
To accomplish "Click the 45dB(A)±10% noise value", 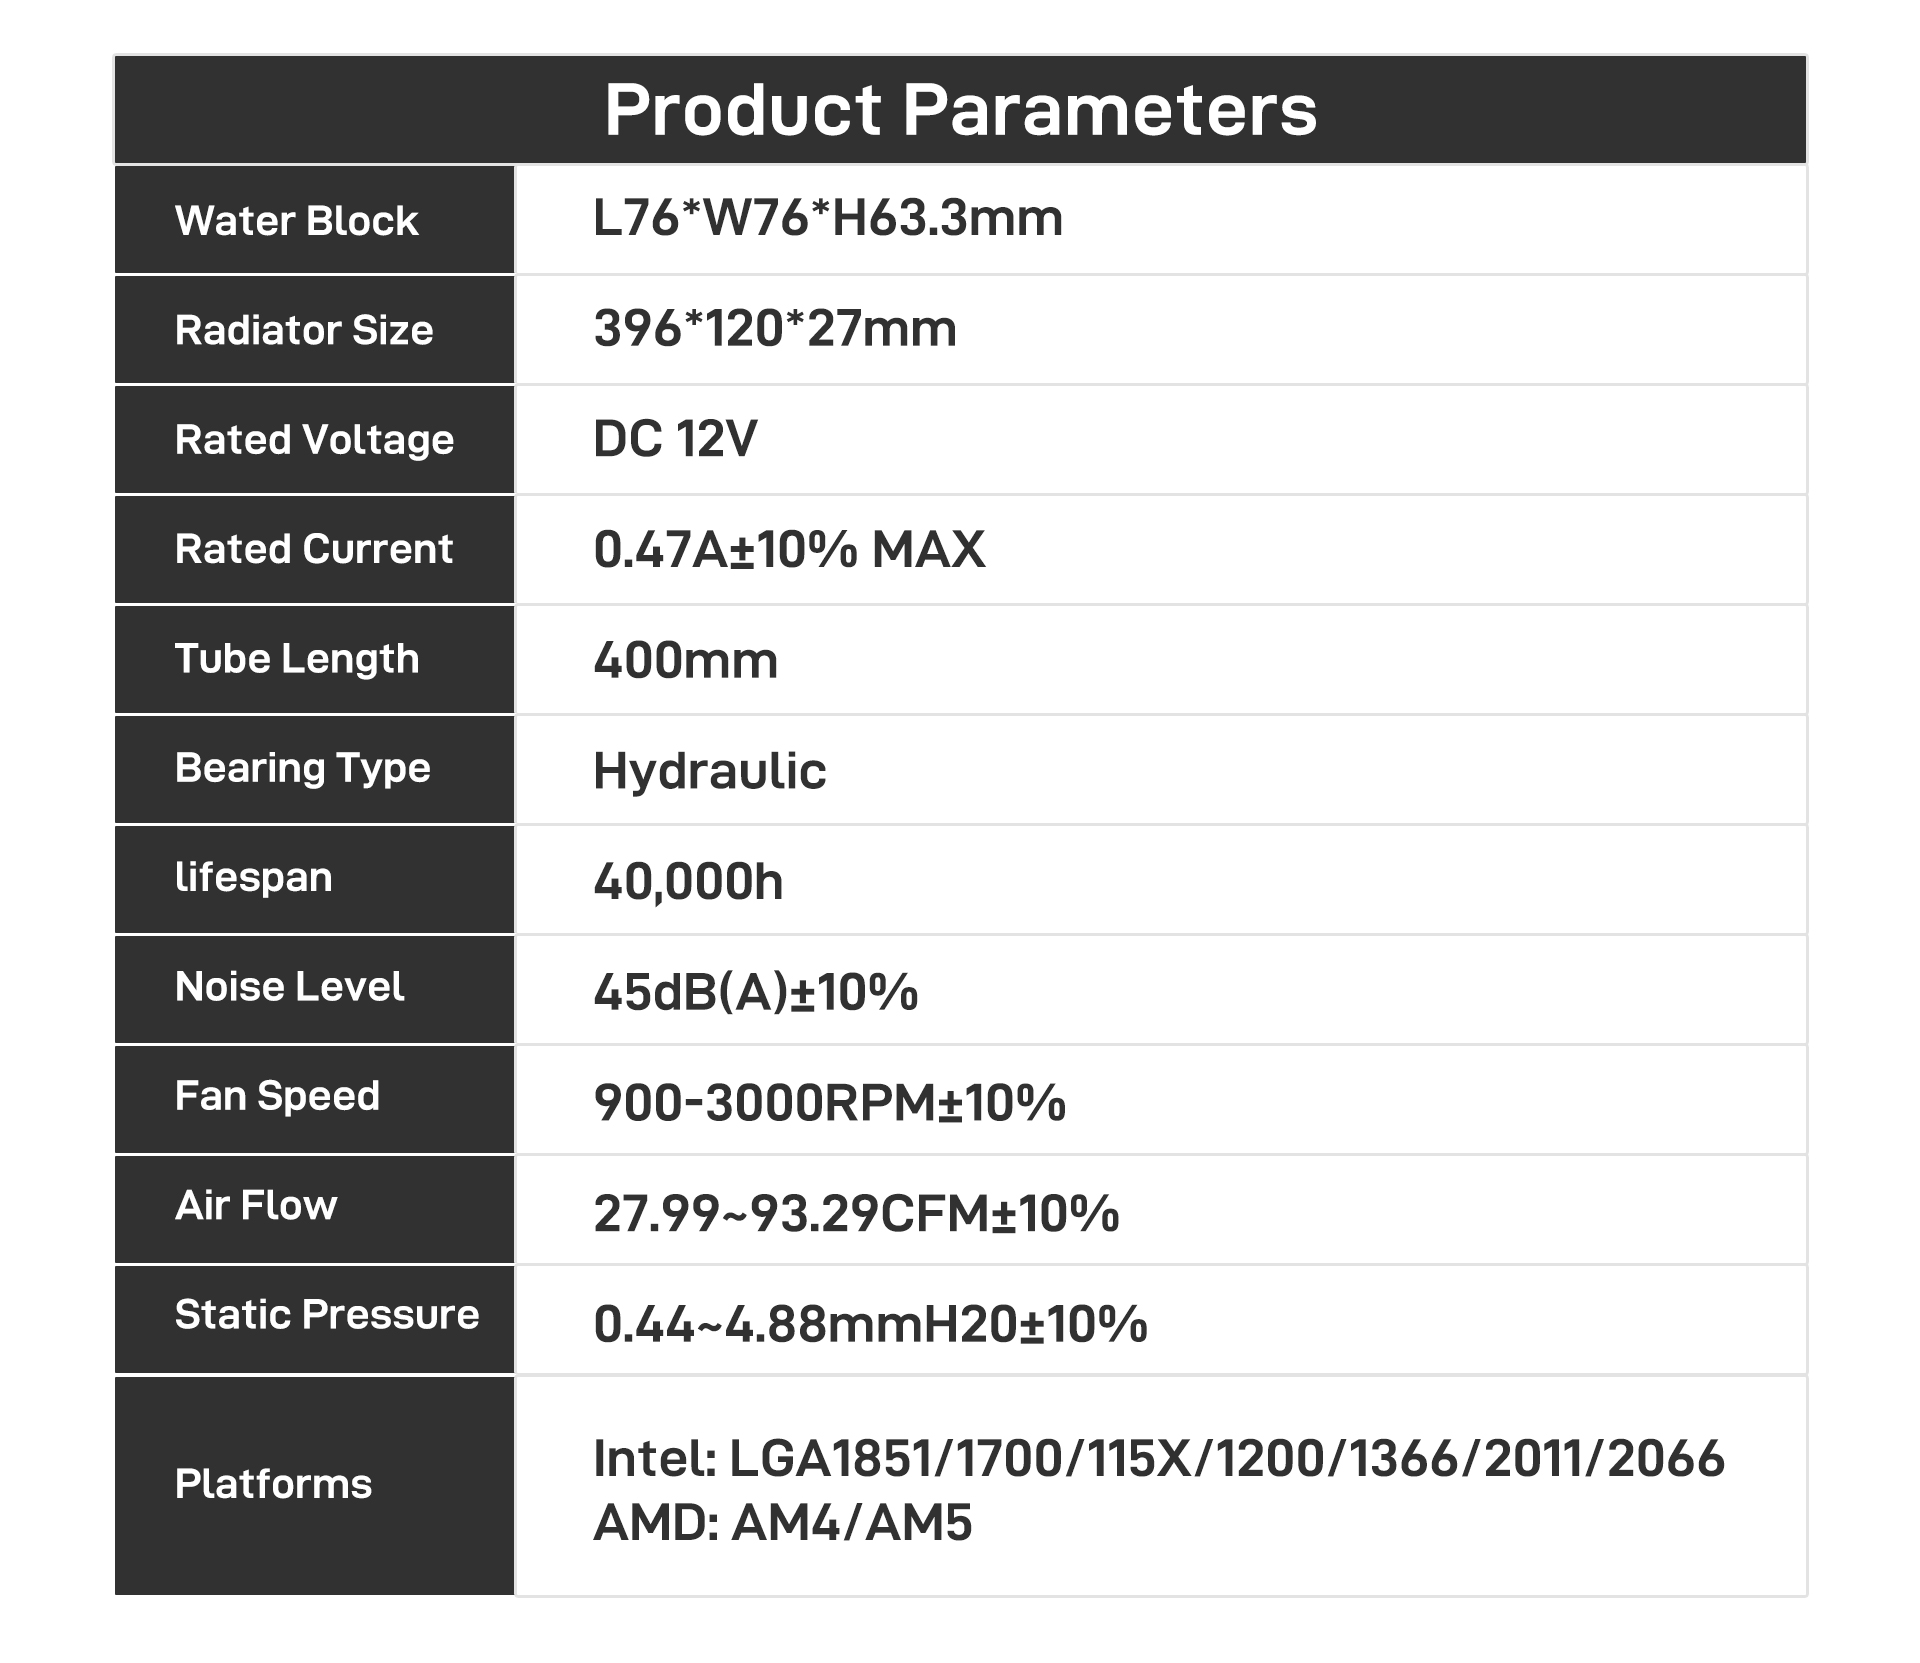I will point(755,992).
